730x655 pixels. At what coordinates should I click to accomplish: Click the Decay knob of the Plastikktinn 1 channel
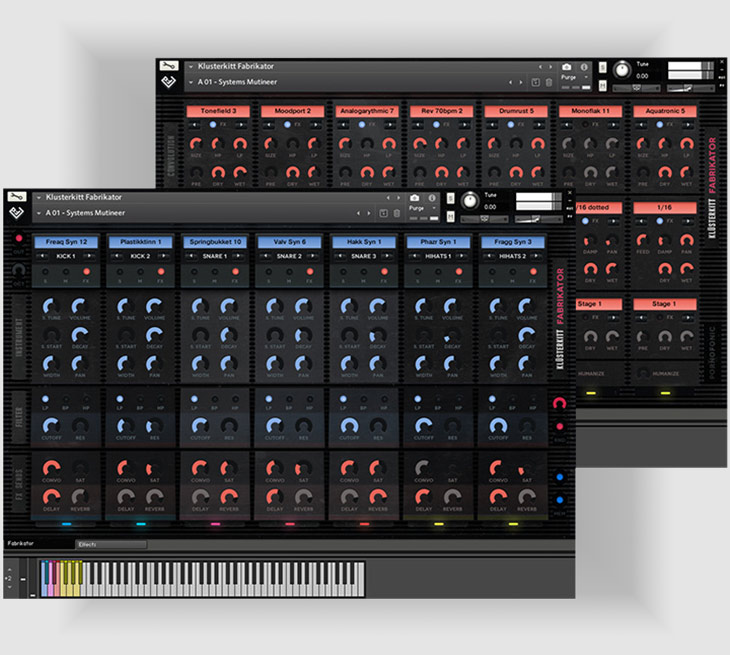click(x=154, y=335)
